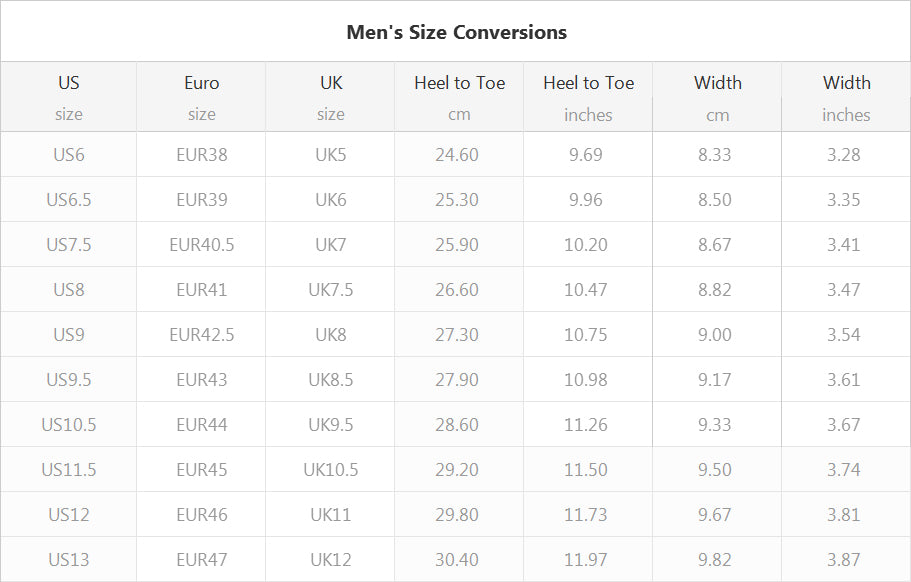Select the UK8.5 cell
Image resolution: width=911 pixels, height=582 pixels.
[330, 379]
